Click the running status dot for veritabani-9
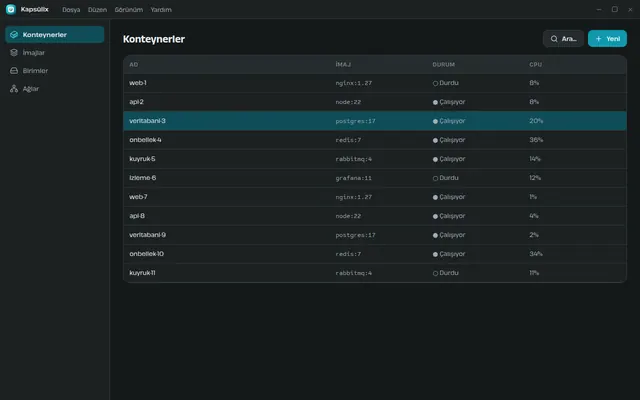Viewport: 640px width, 400px height. [x=435, y=235]
